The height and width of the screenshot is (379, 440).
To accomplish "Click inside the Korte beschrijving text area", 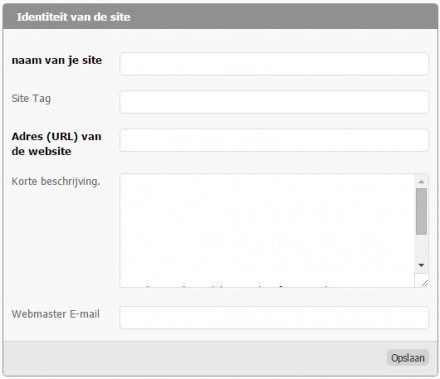I will [x=267, y=230].
